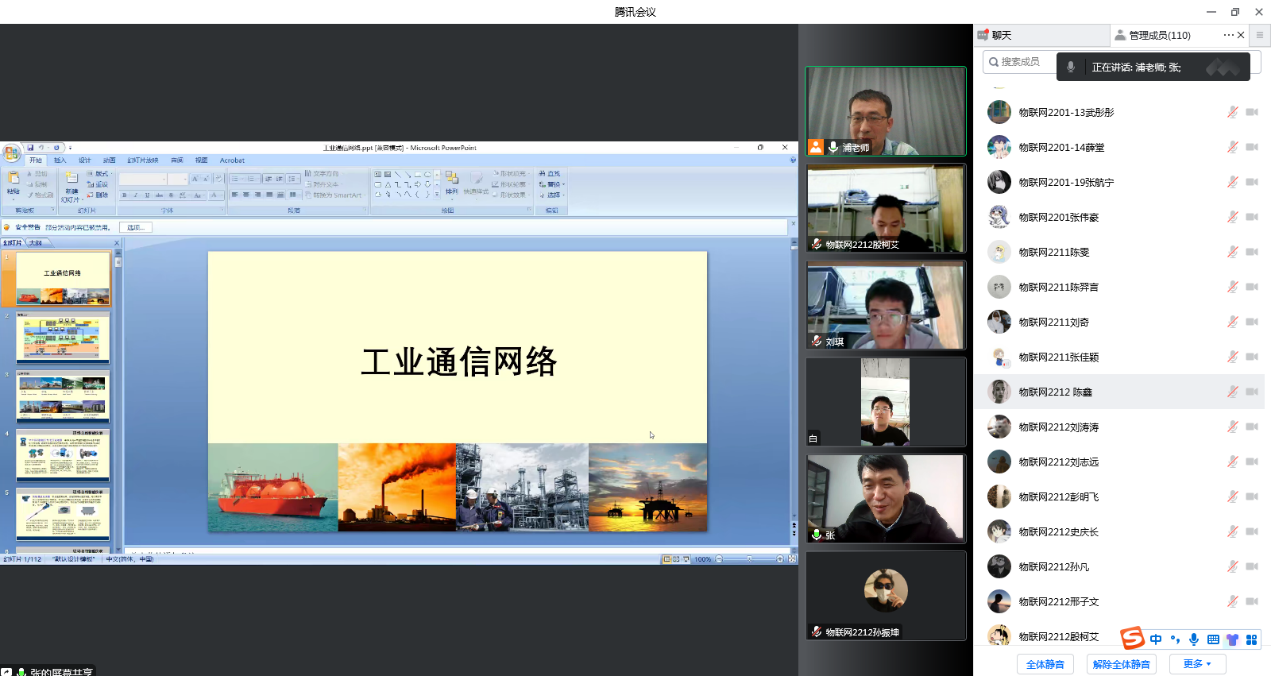Open the Sogou toolbox grid icon
Viewport: 1271px width, 676px height.
pyautogui.click(x=1251, y=640)
